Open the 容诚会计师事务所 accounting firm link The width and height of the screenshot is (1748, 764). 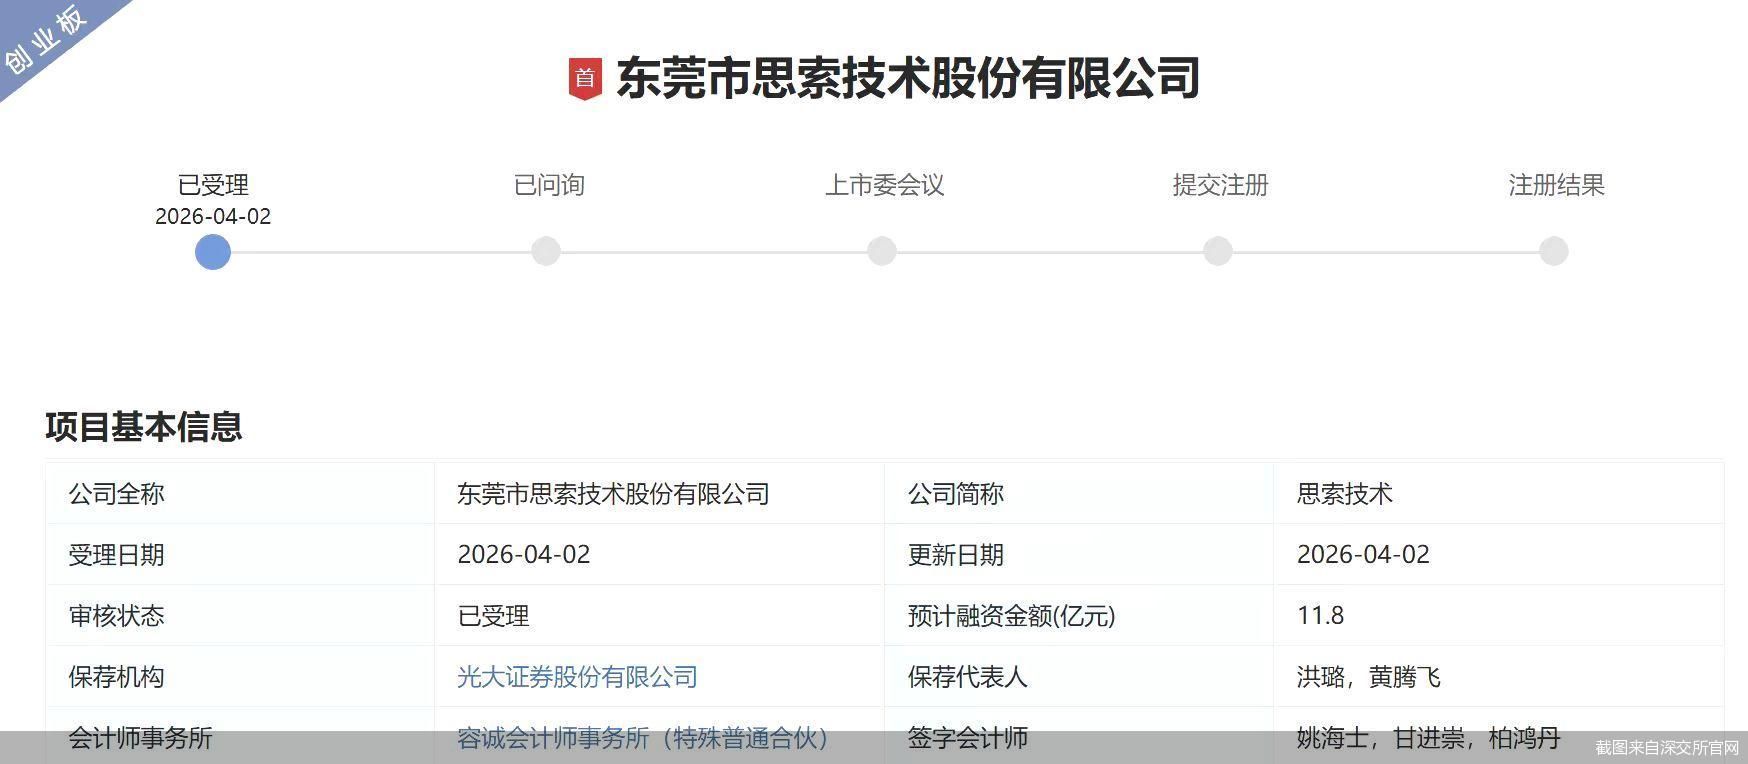pyautogui.click(x=642, y=738)
